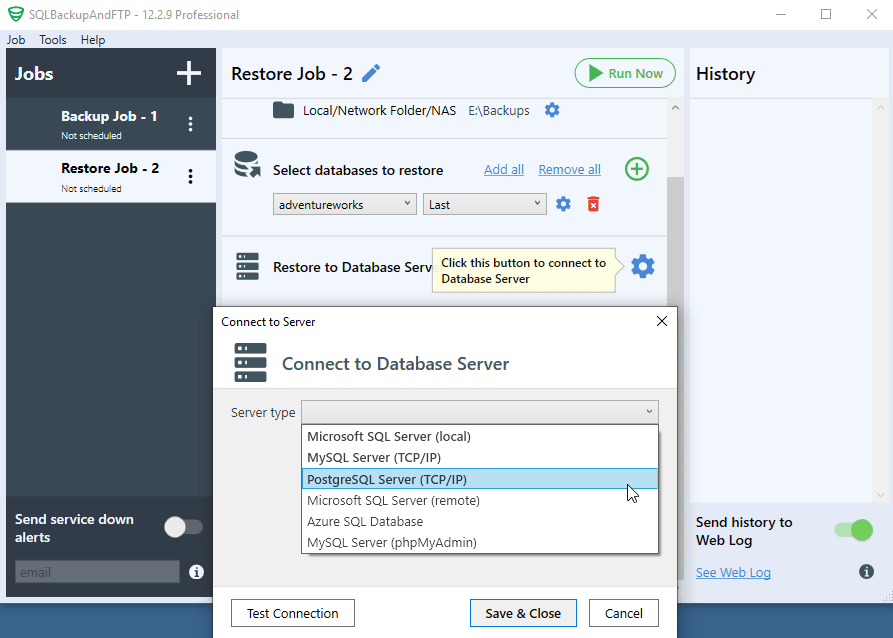Click the Local/Network Folder icon
Image resolution: width=893 pixels, height=638 pixels.
pyautogui.click(x=283, y=110)
